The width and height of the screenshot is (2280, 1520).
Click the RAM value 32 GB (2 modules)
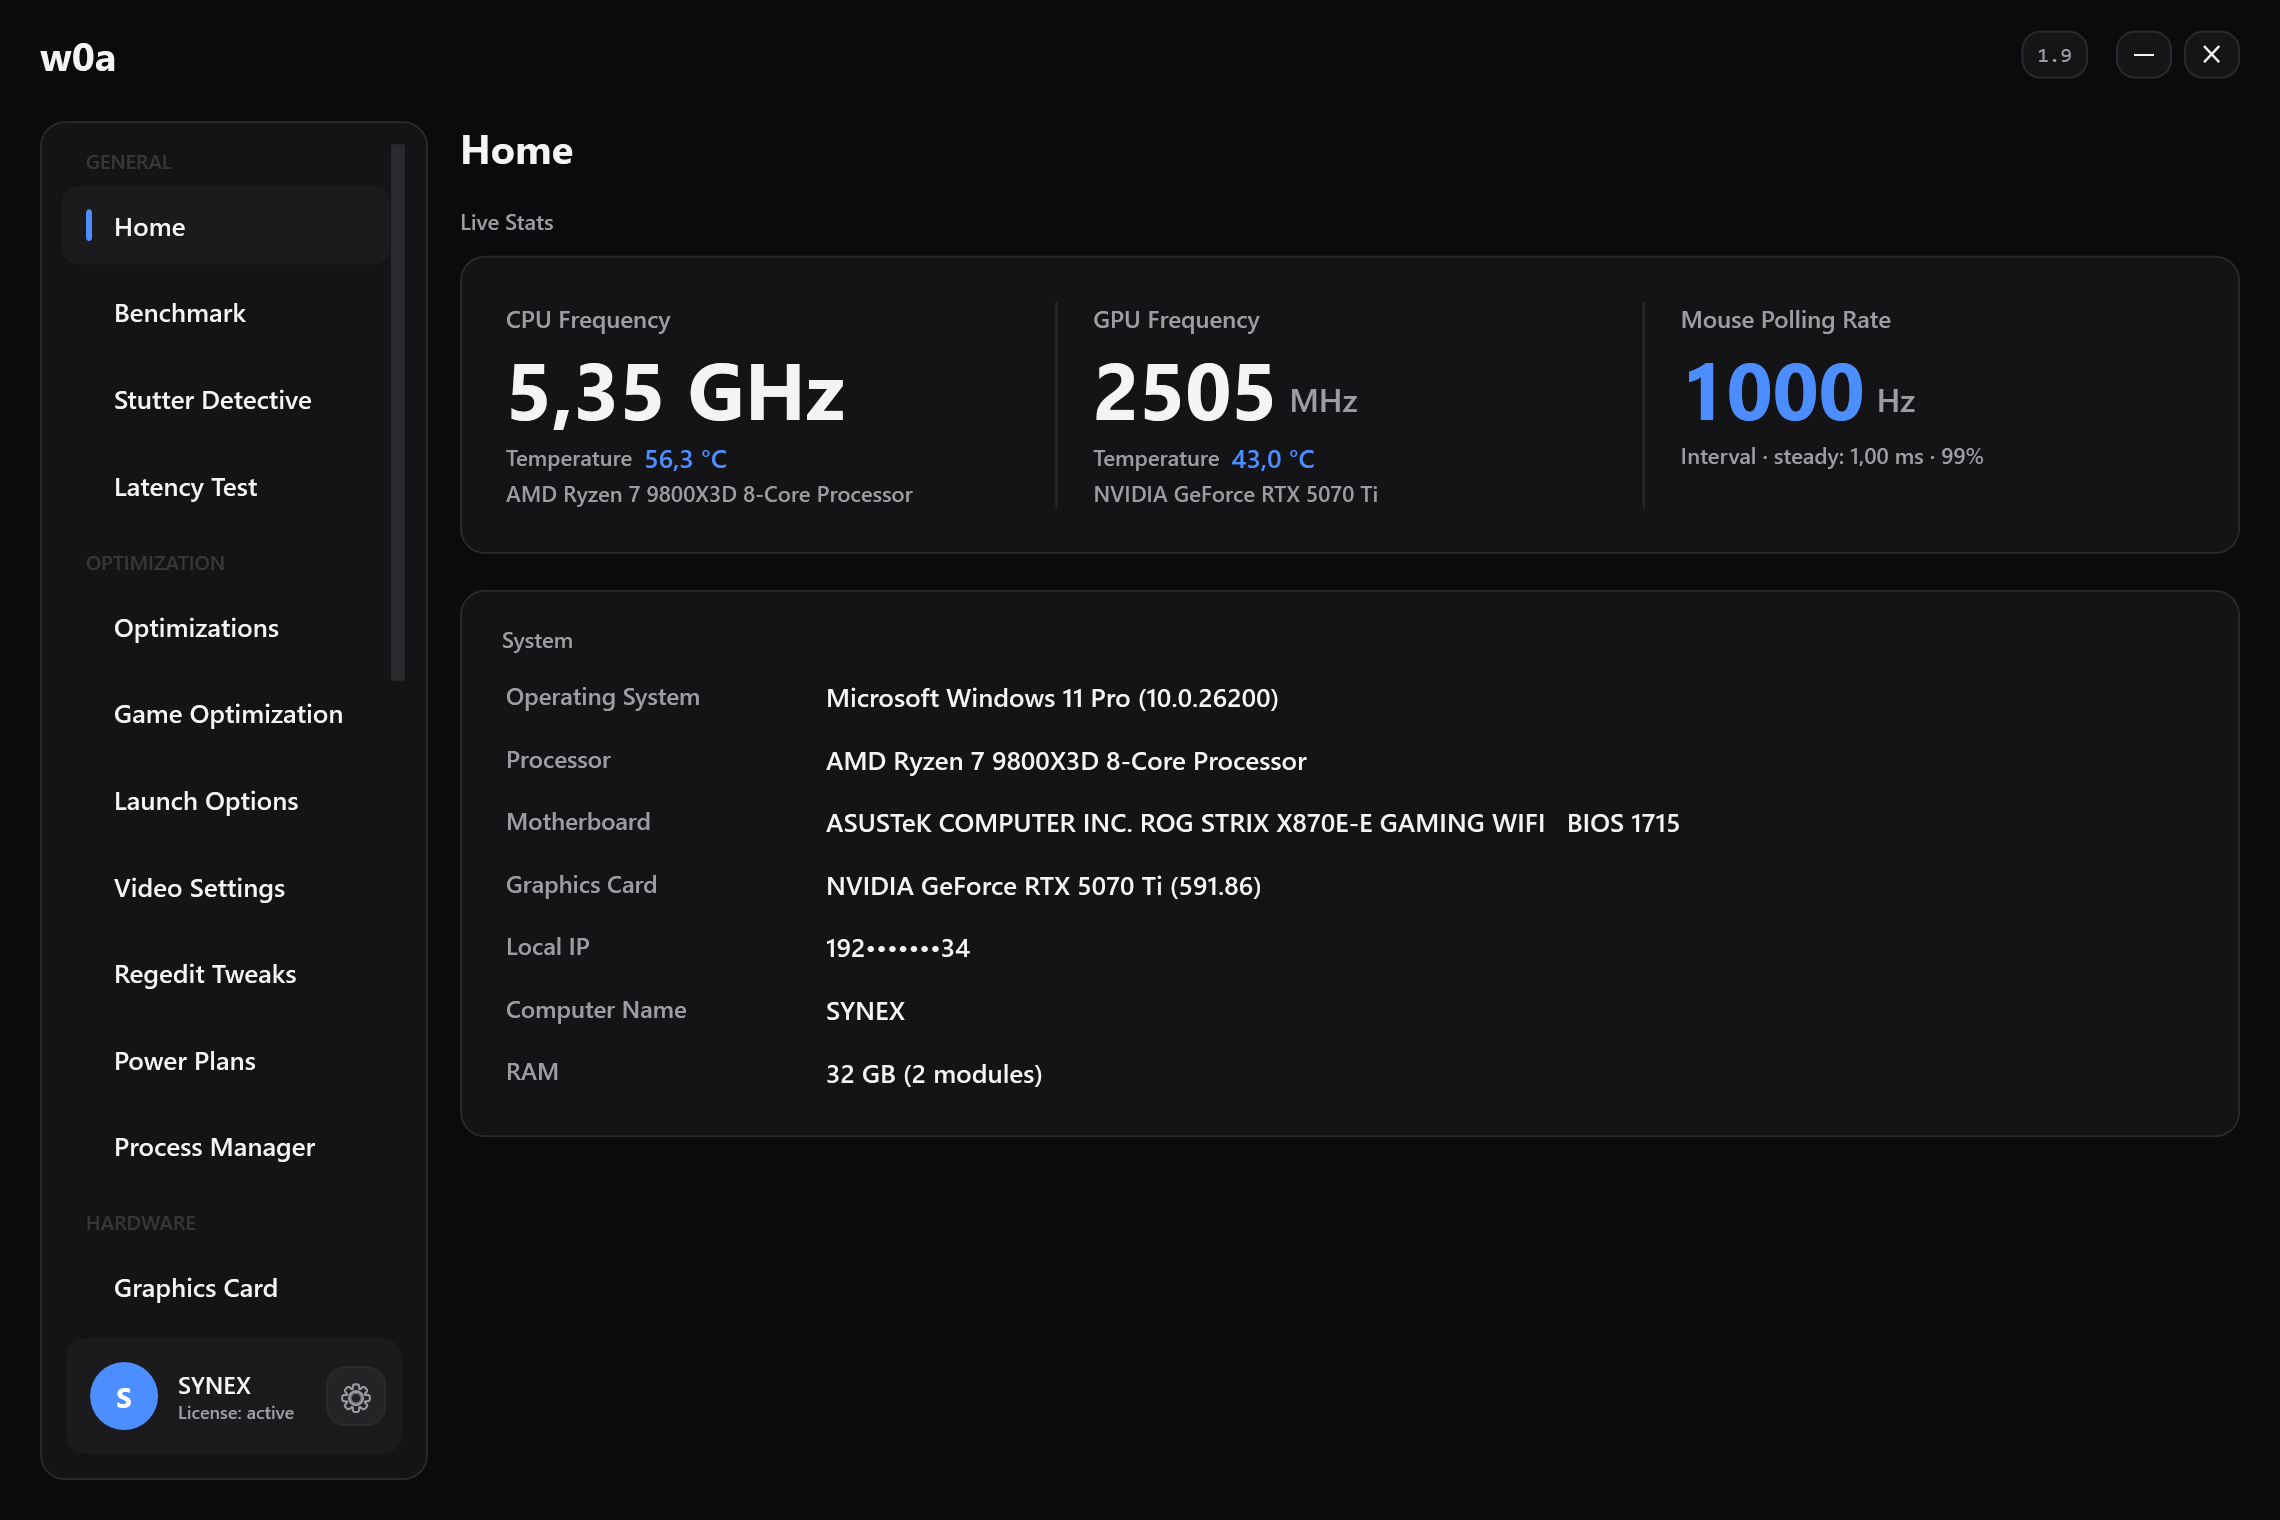tap(934, 1074)
